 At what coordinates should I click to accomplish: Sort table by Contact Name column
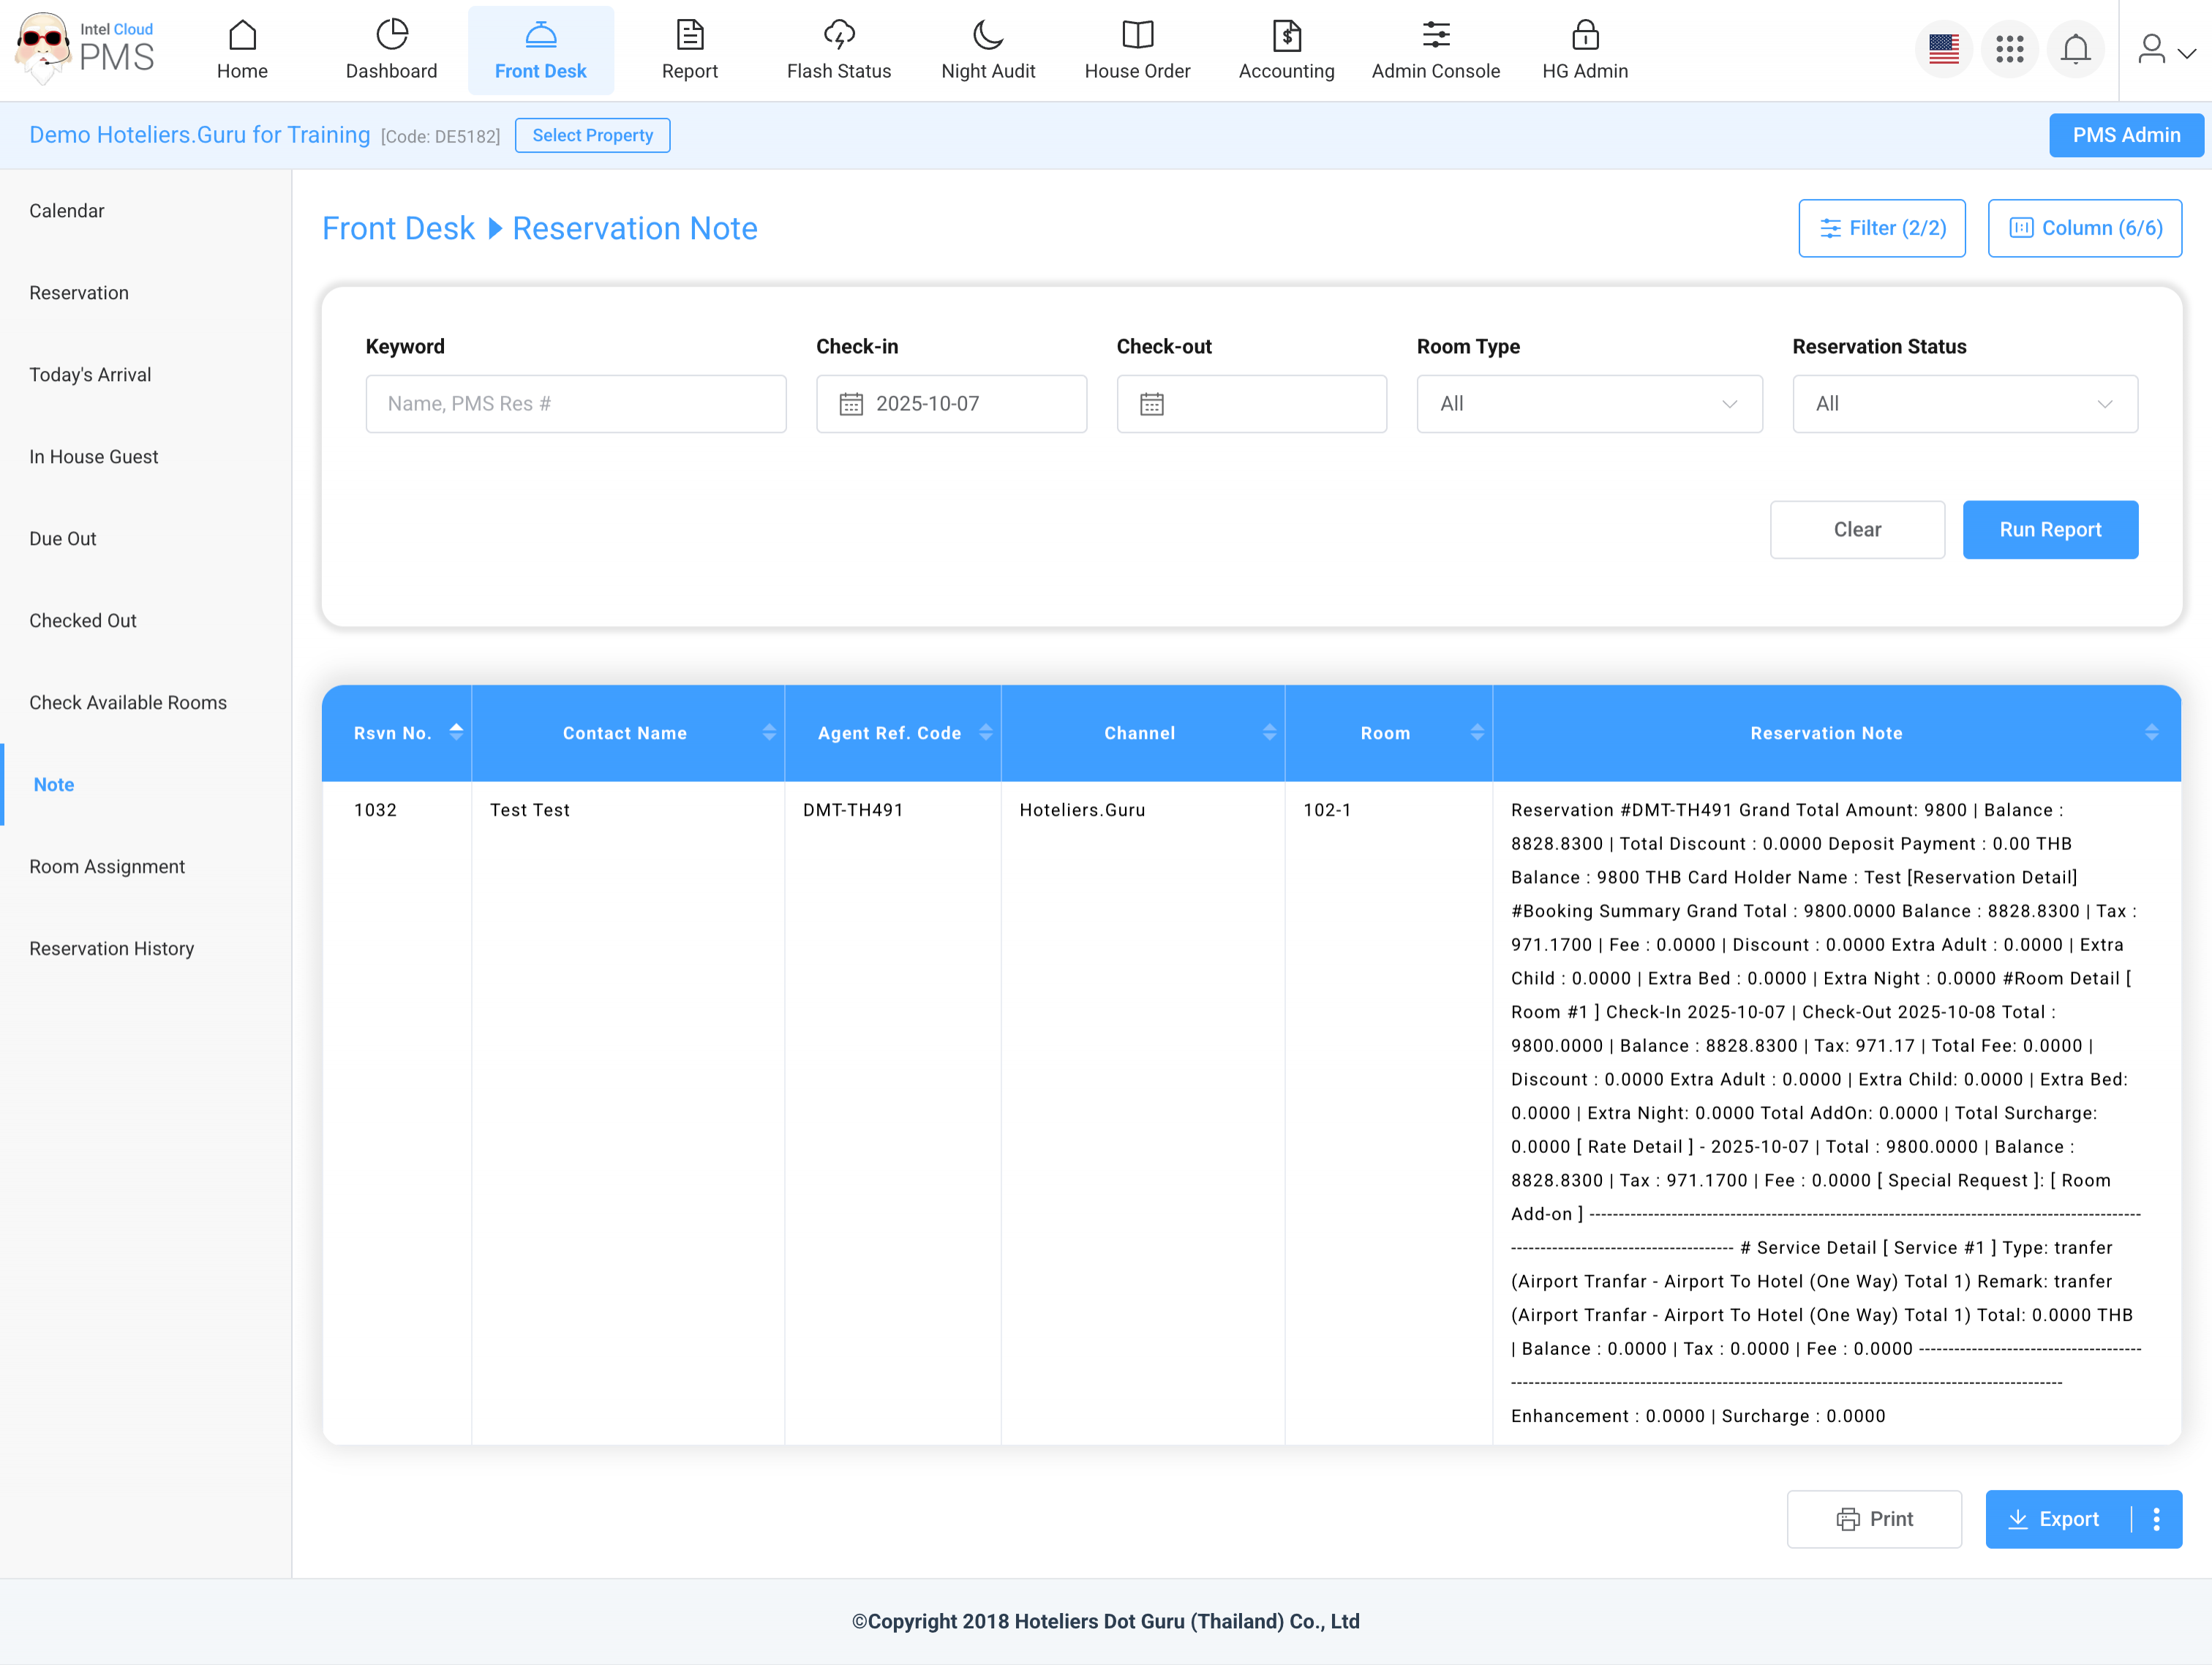(x=768, y=732)
